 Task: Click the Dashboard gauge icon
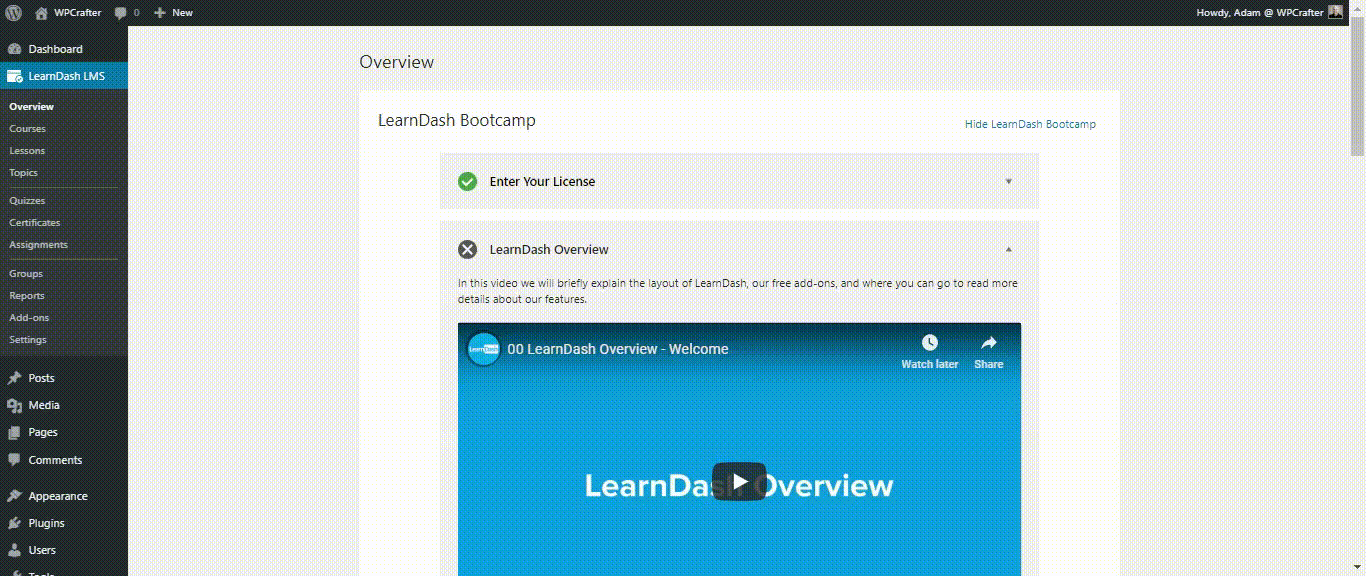(14, 49)
